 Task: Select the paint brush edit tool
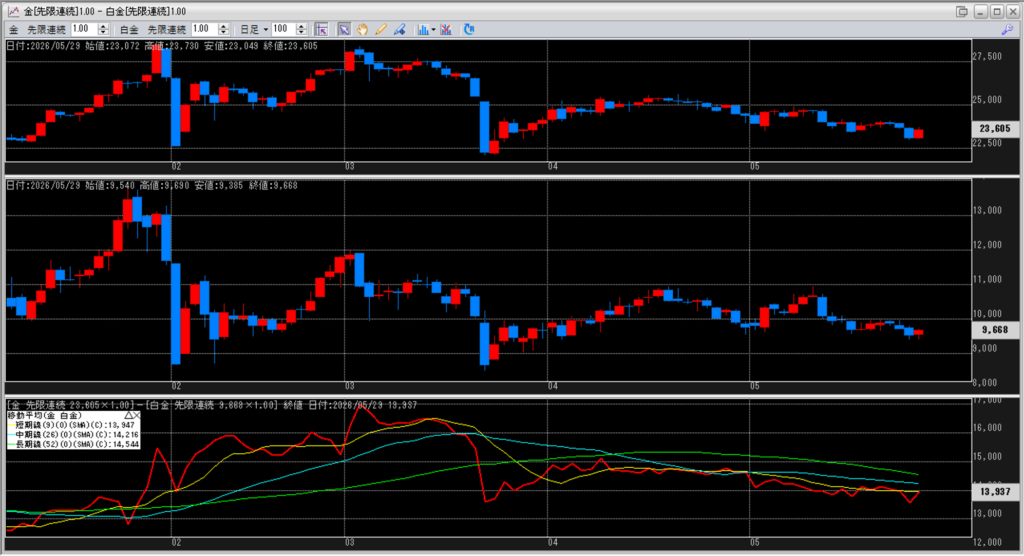[x=399, y=29]
